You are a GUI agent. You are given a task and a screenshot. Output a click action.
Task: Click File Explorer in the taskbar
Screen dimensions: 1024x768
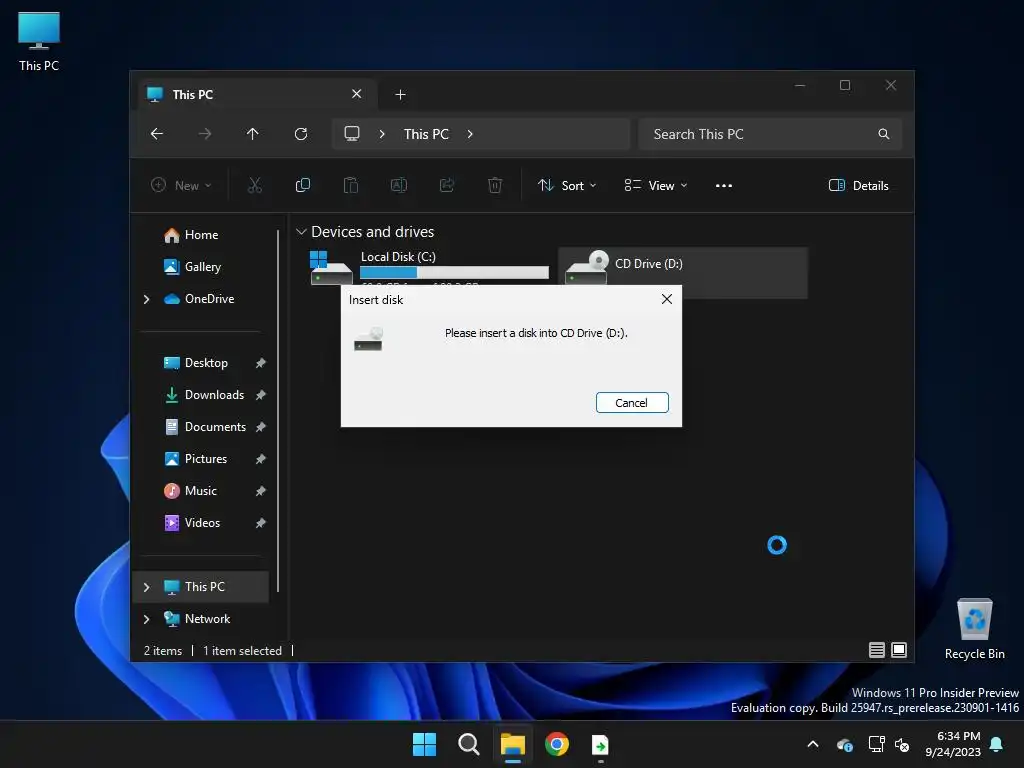pos(513,744)
